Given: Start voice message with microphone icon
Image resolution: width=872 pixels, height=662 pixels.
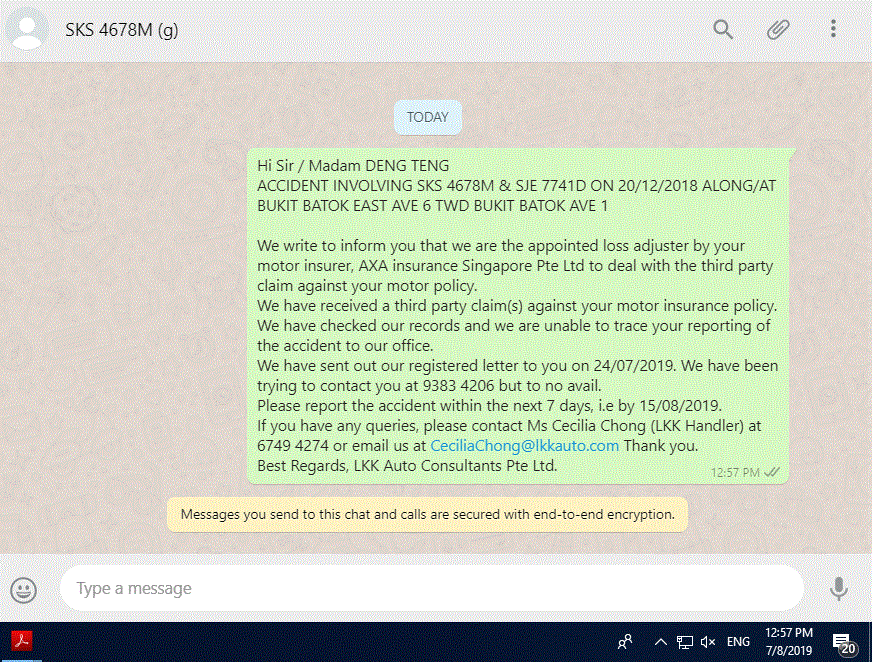Looking at the screenshot, I should [x=839, y=589].
